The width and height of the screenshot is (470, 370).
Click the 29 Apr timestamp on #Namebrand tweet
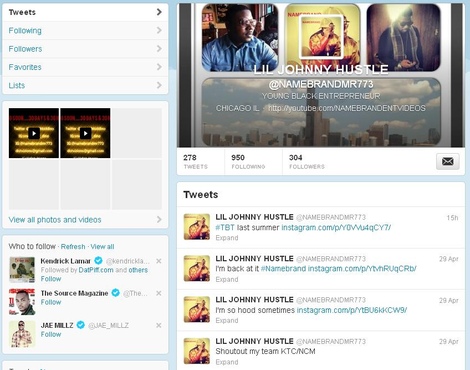(x=449, y=259)
